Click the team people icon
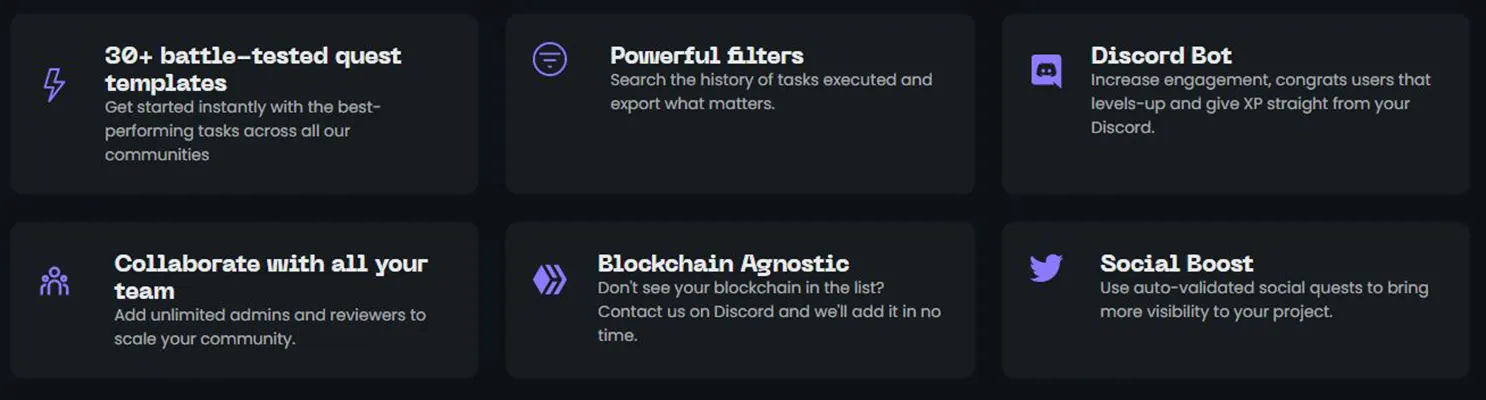Screen dimensions: 1486x400 click(54, 281)
